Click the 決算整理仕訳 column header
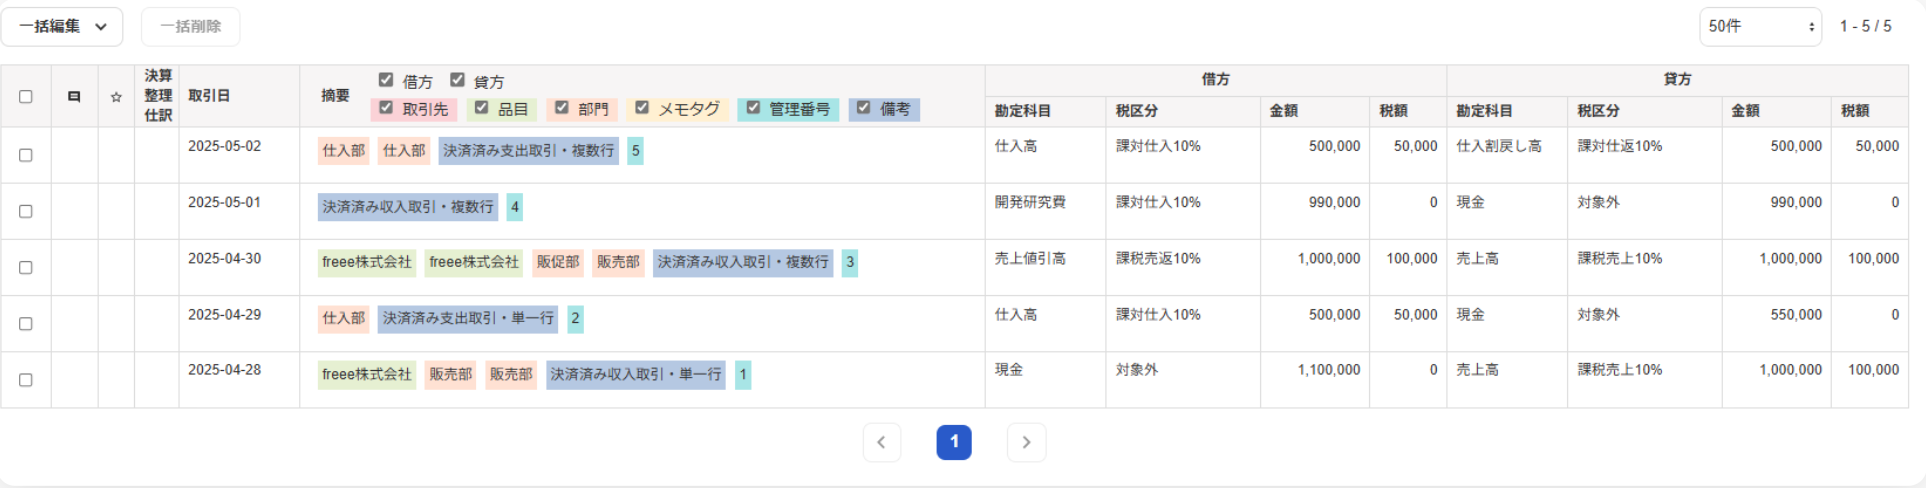 coord(158,96)
